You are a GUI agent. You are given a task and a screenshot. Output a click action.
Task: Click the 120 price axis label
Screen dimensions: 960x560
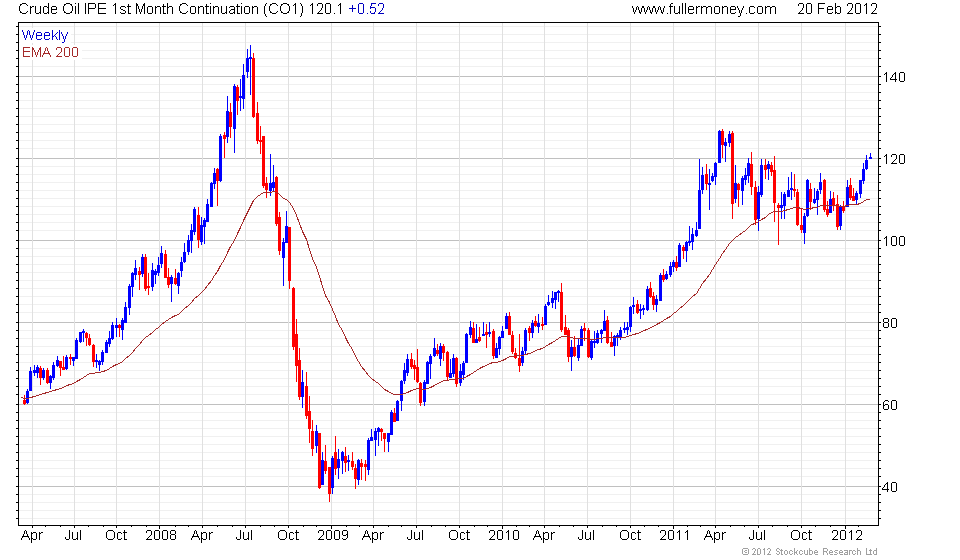click(893, 159)
